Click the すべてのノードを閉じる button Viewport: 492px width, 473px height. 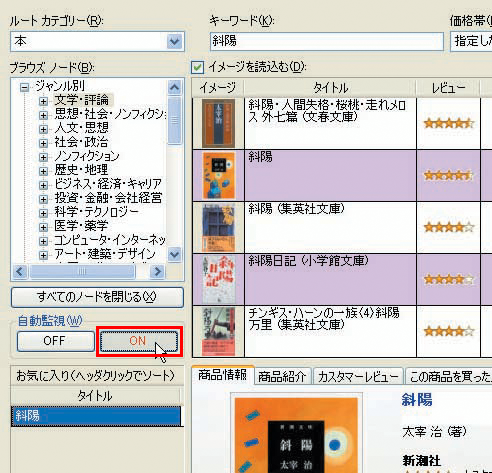click(97, 297)
